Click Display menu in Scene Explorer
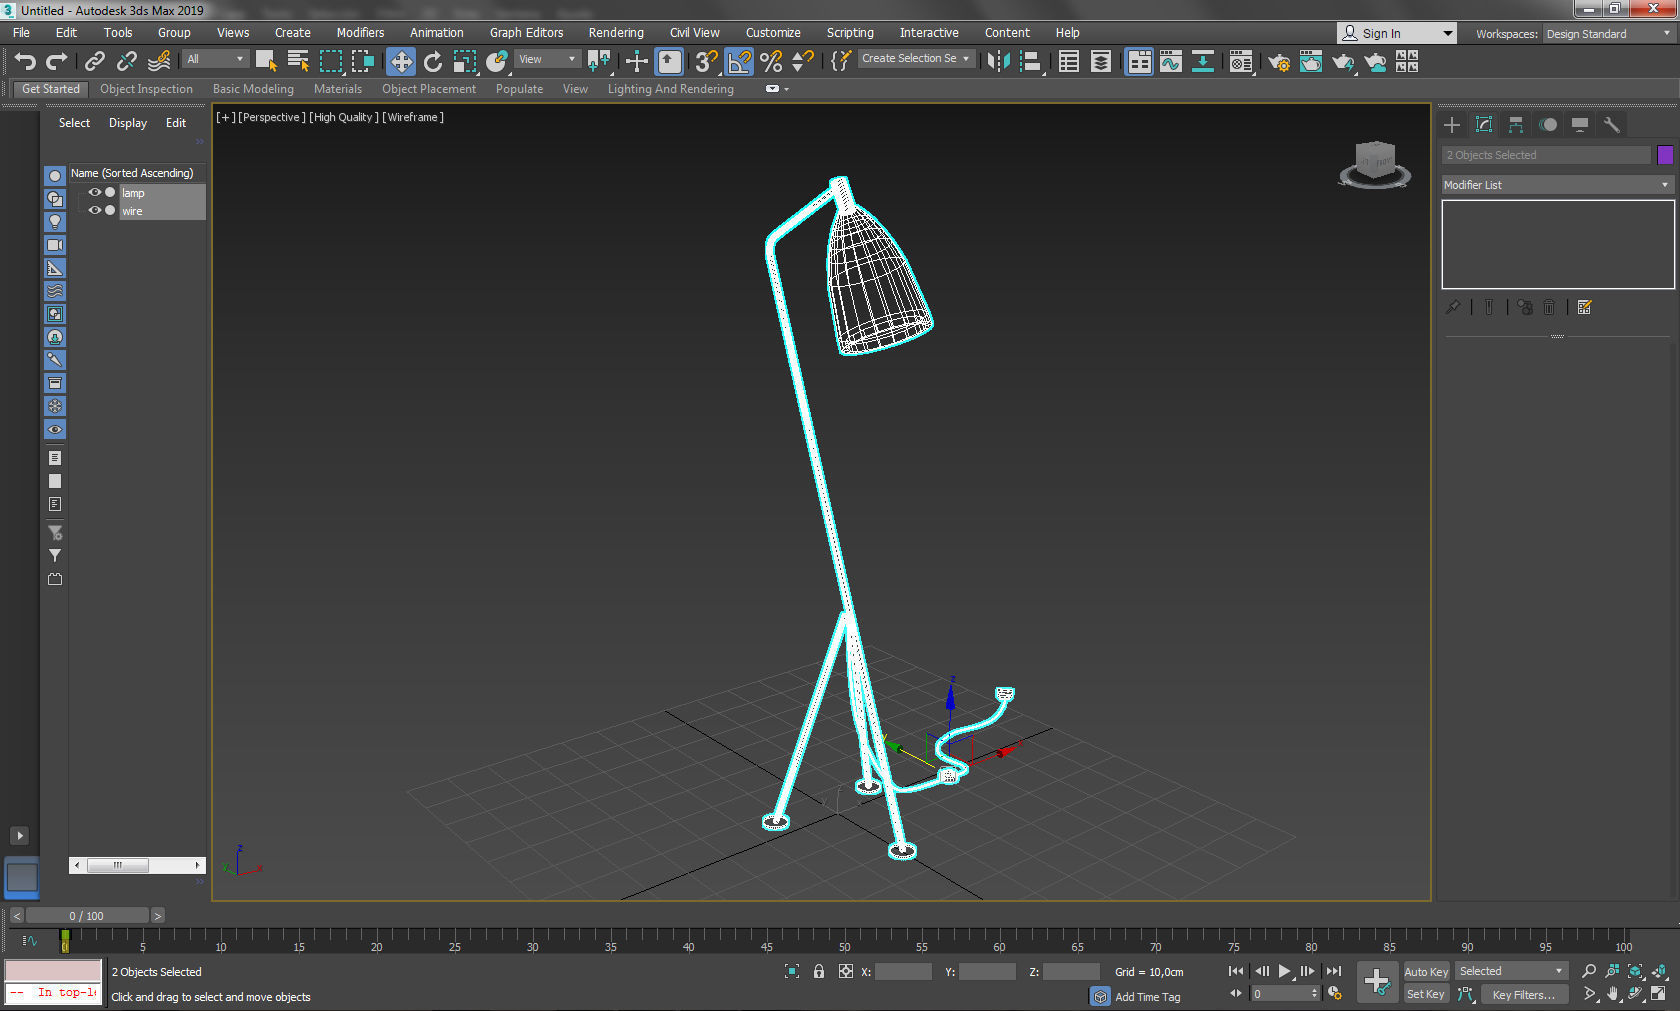The image size is (1680, 1011). coord(128,123)
